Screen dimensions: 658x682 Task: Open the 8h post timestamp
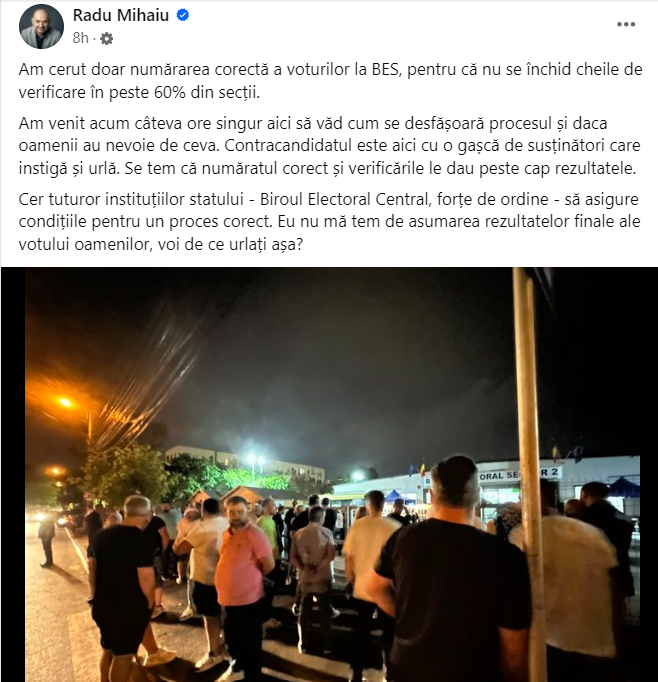[80, 38]
